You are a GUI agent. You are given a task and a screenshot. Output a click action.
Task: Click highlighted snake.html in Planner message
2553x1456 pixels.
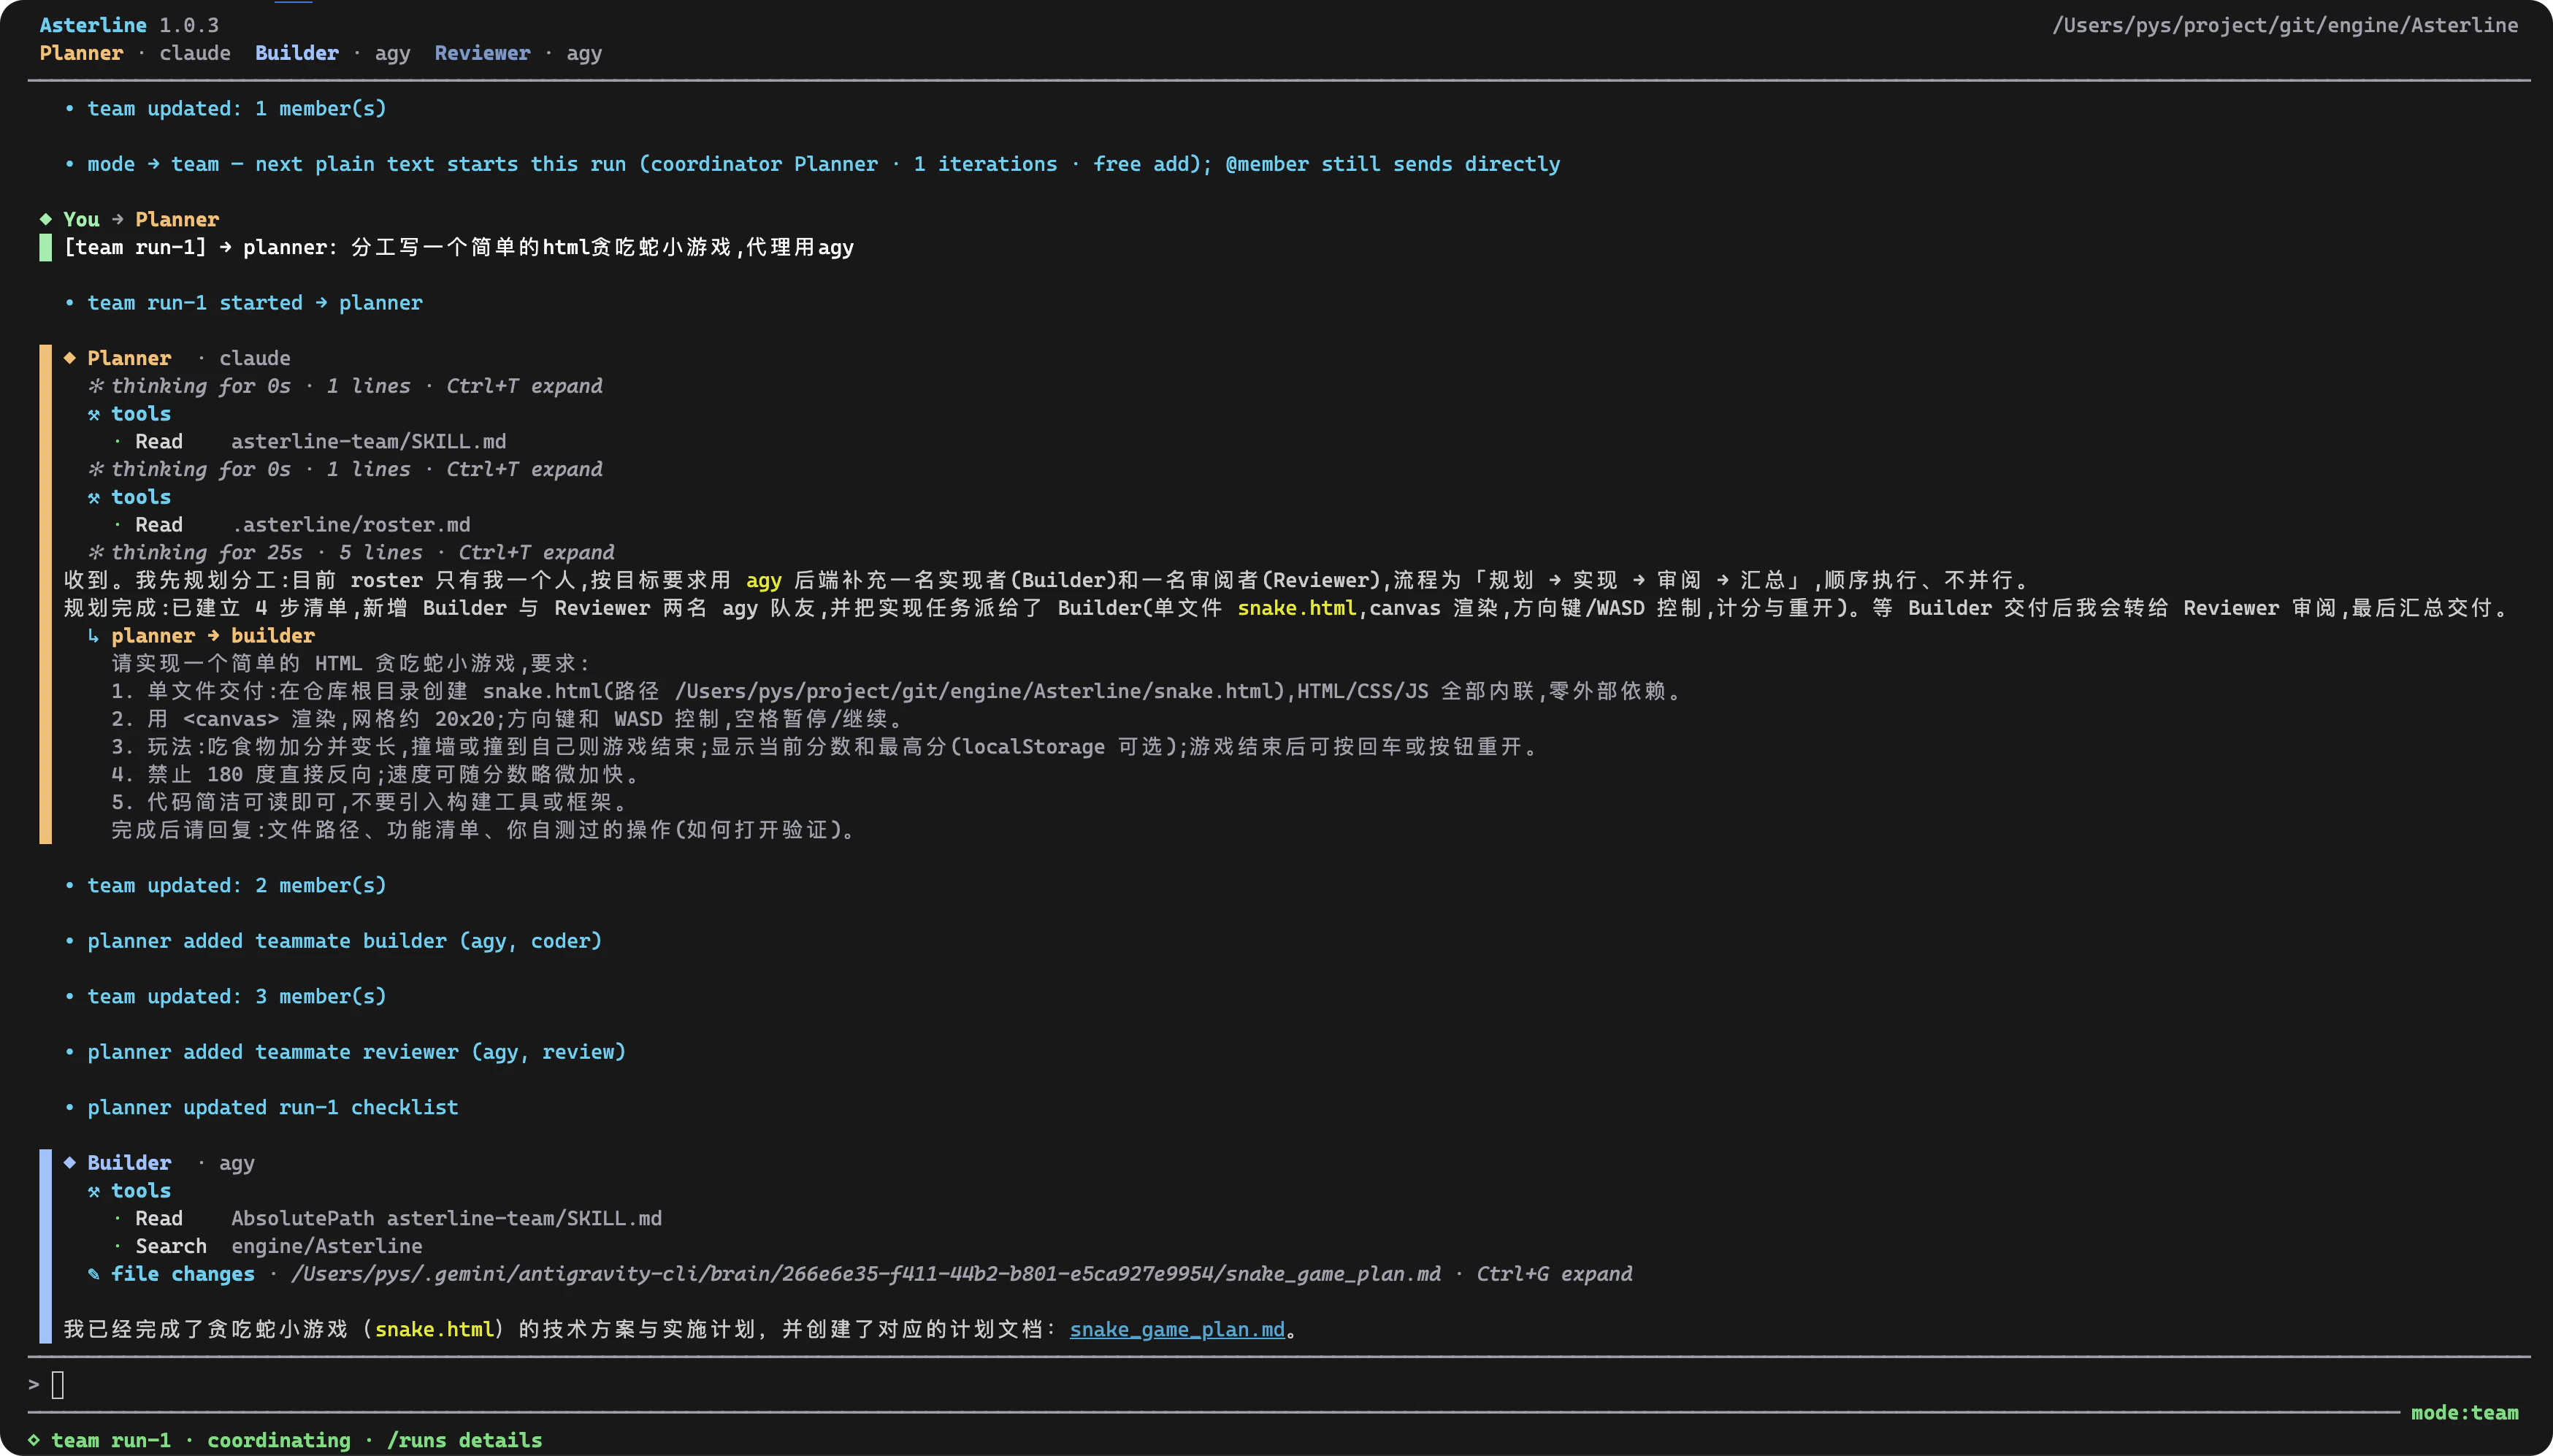pos(1297,608)
